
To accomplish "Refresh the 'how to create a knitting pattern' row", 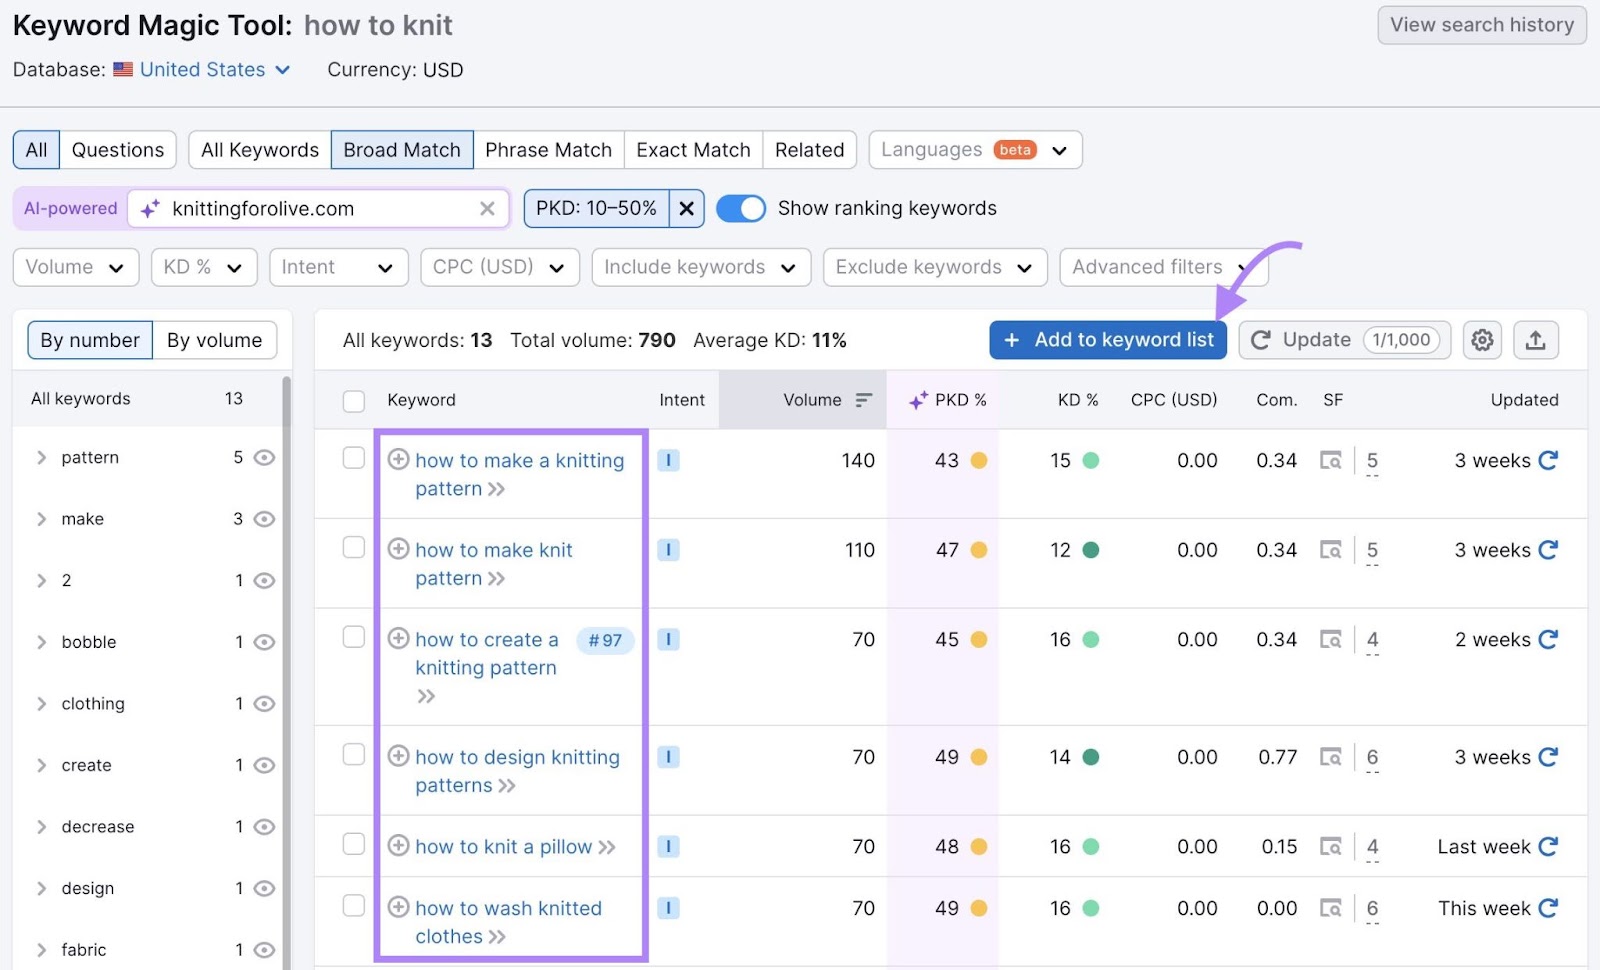I will coord(1548,639).
